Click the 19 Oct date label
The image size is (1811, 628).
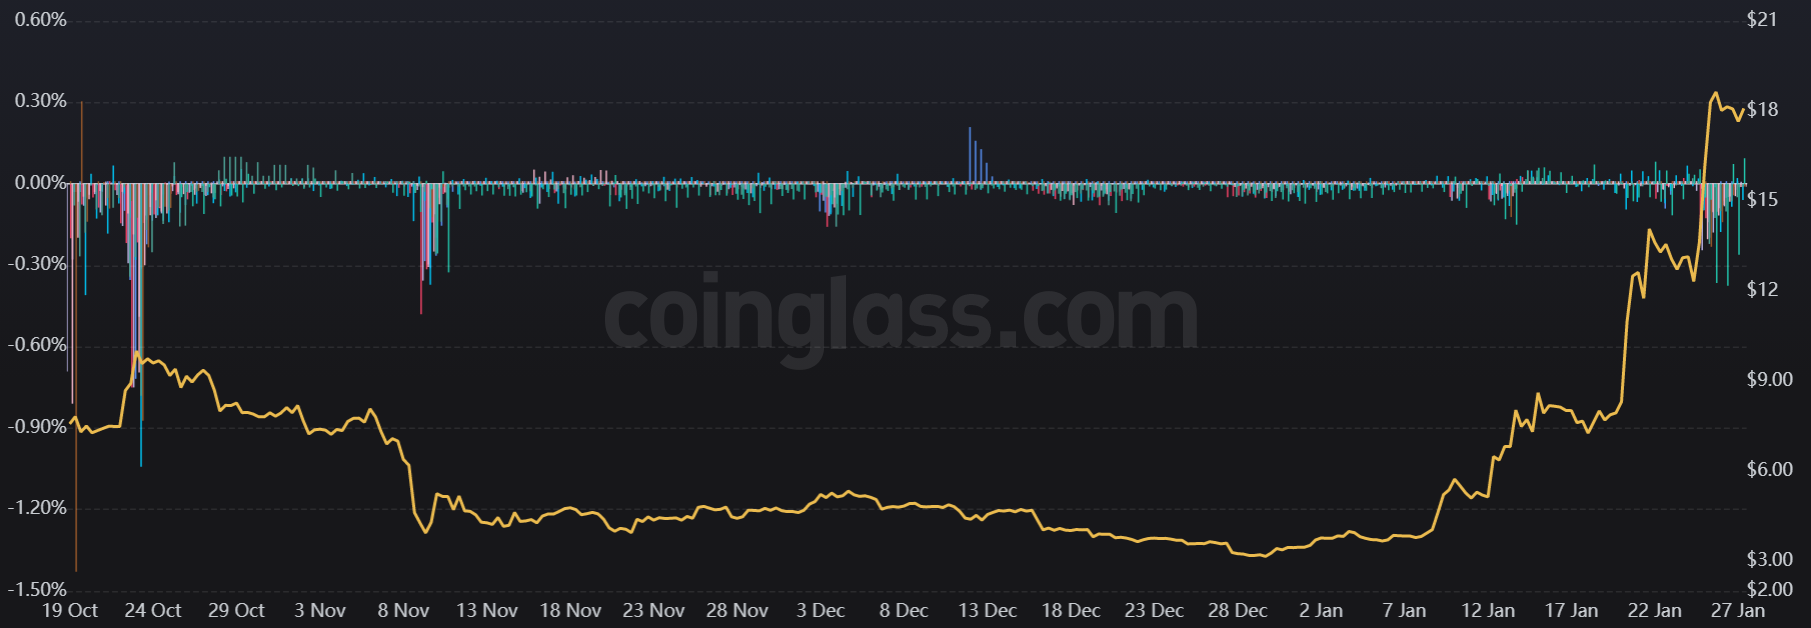[70, 610]
